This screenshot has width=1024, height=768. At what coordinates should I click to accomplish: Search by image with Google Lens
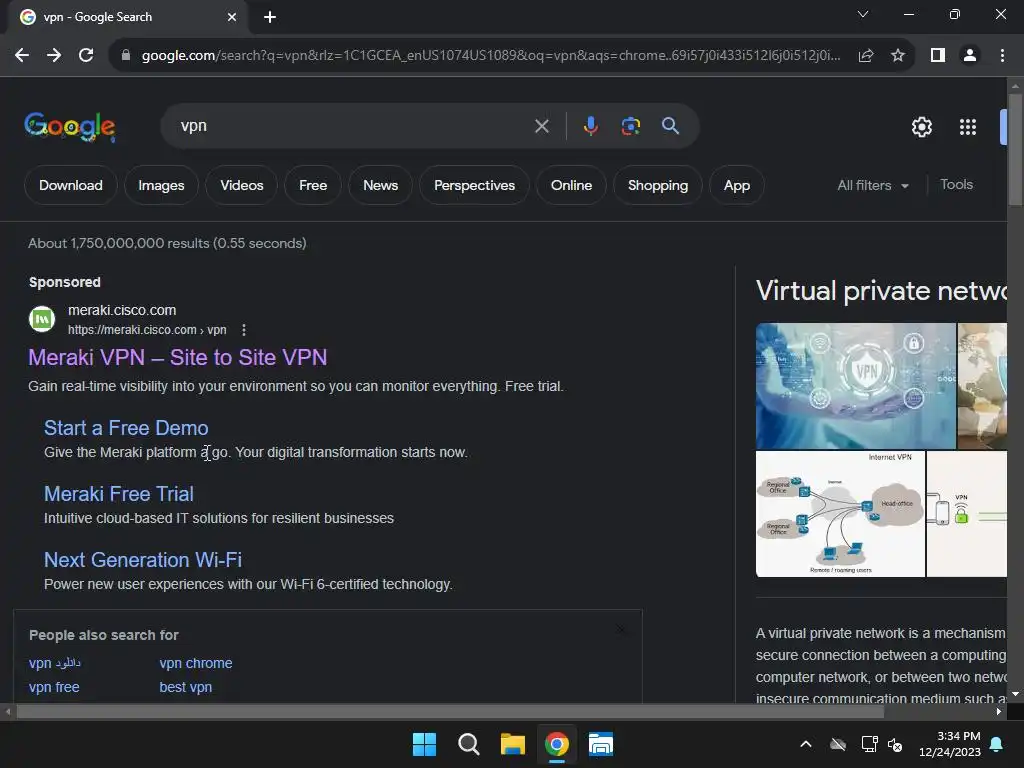(x=630, y=126)
